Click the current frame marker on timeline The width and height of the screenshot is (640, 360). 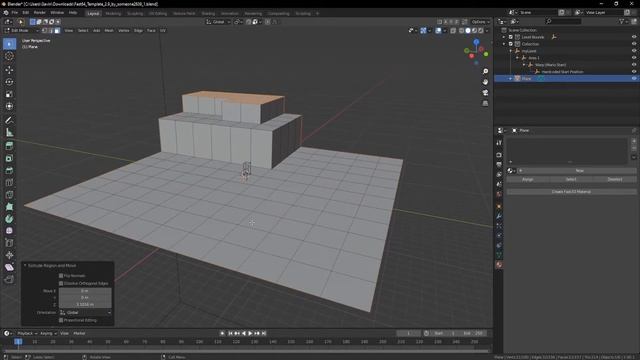18,342
